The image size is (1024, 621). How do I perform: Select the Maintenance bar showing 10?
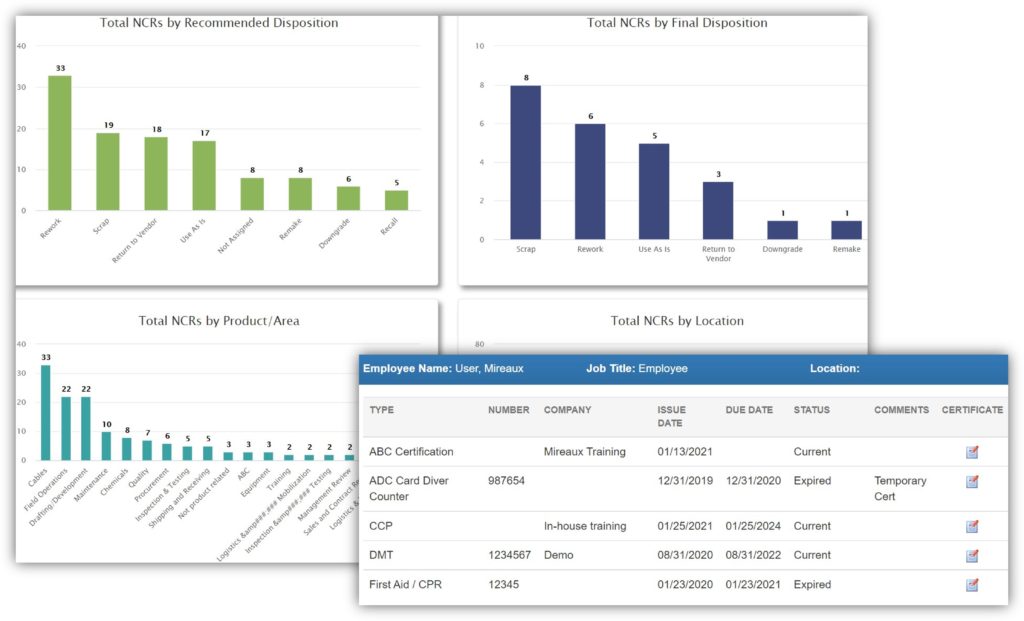pyautogui.click(x=107, y=445)
